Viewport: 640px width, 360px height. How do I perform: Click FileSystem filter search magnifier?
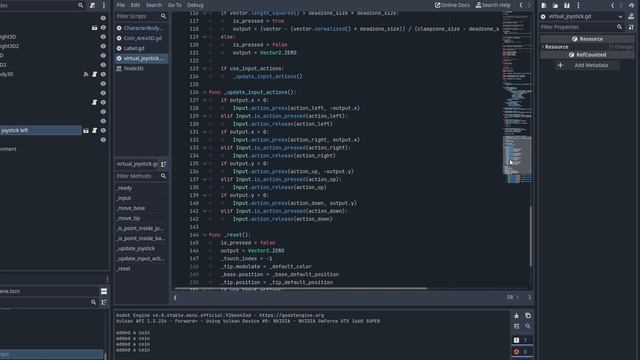point(93,302)
